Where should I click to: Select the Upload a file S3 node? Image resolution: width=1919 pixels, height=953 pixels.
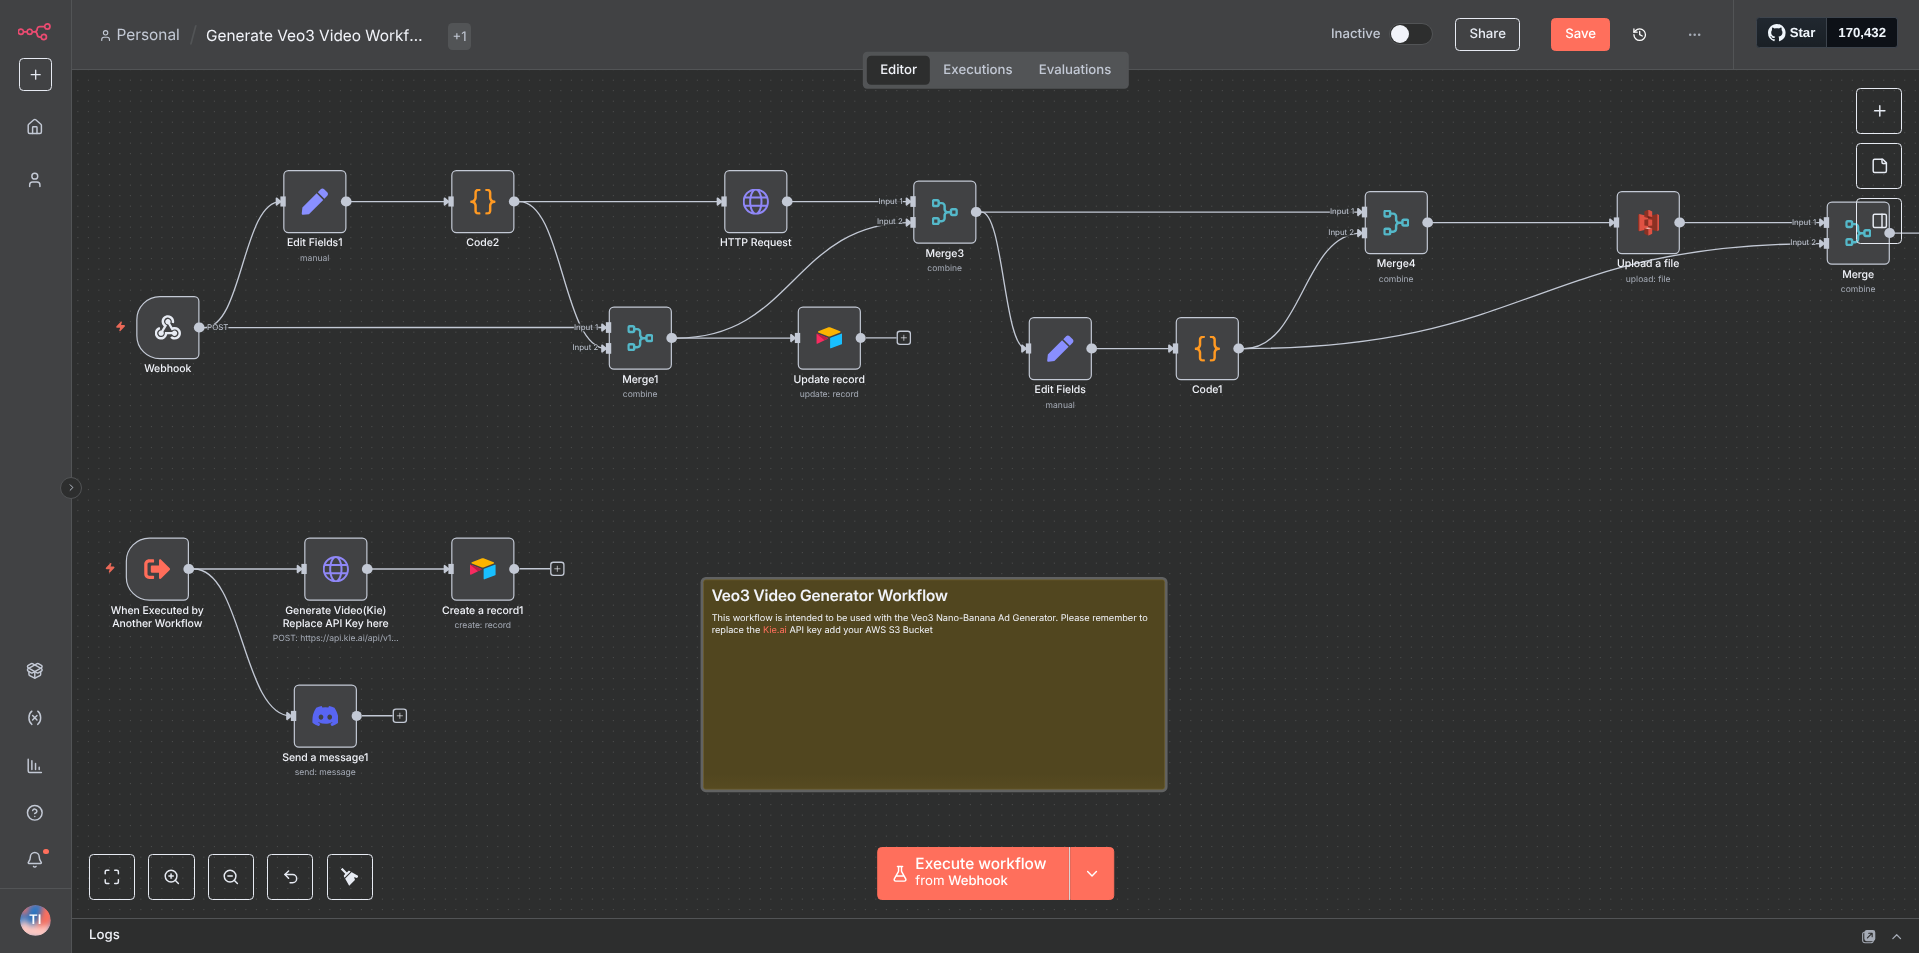coord(1647,223)
